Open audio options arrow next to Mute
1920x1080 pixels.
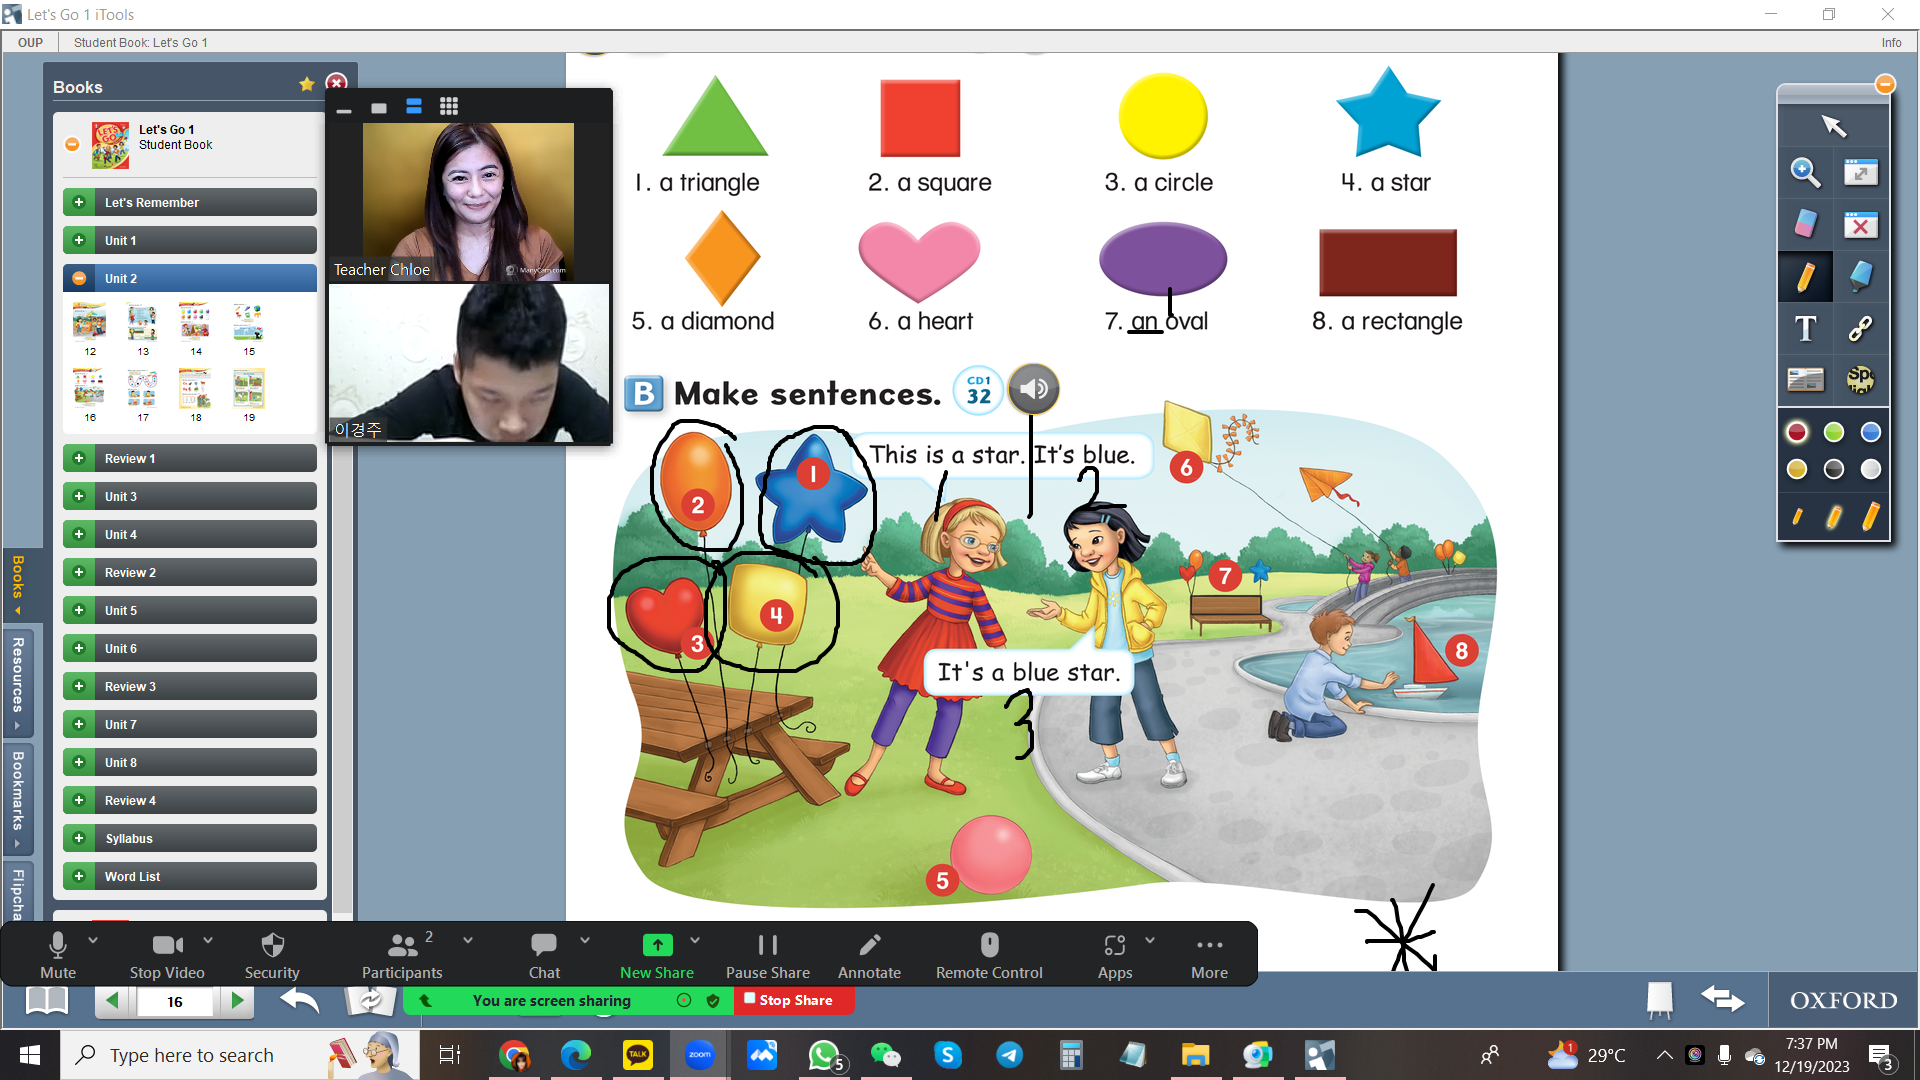pyautogui.click(x=93, y=940)
